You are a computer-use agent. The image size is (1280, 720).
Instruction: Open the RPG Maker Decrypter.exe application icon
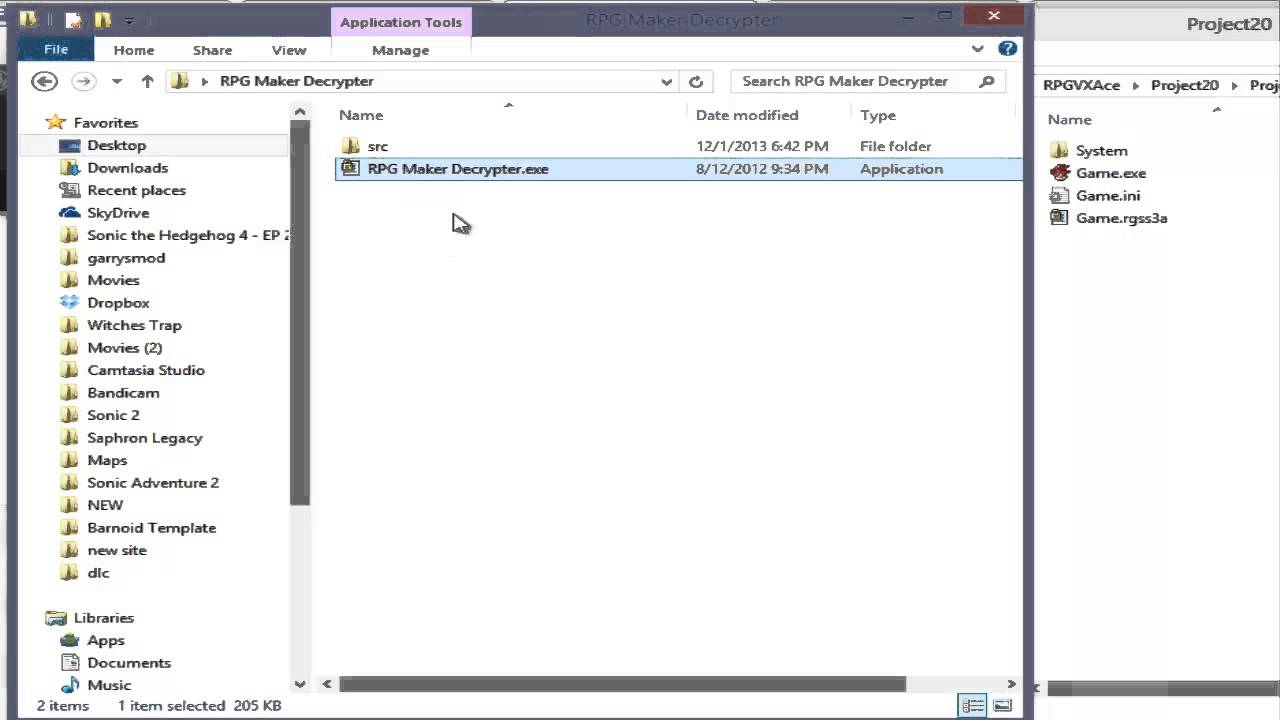point(350,168)
